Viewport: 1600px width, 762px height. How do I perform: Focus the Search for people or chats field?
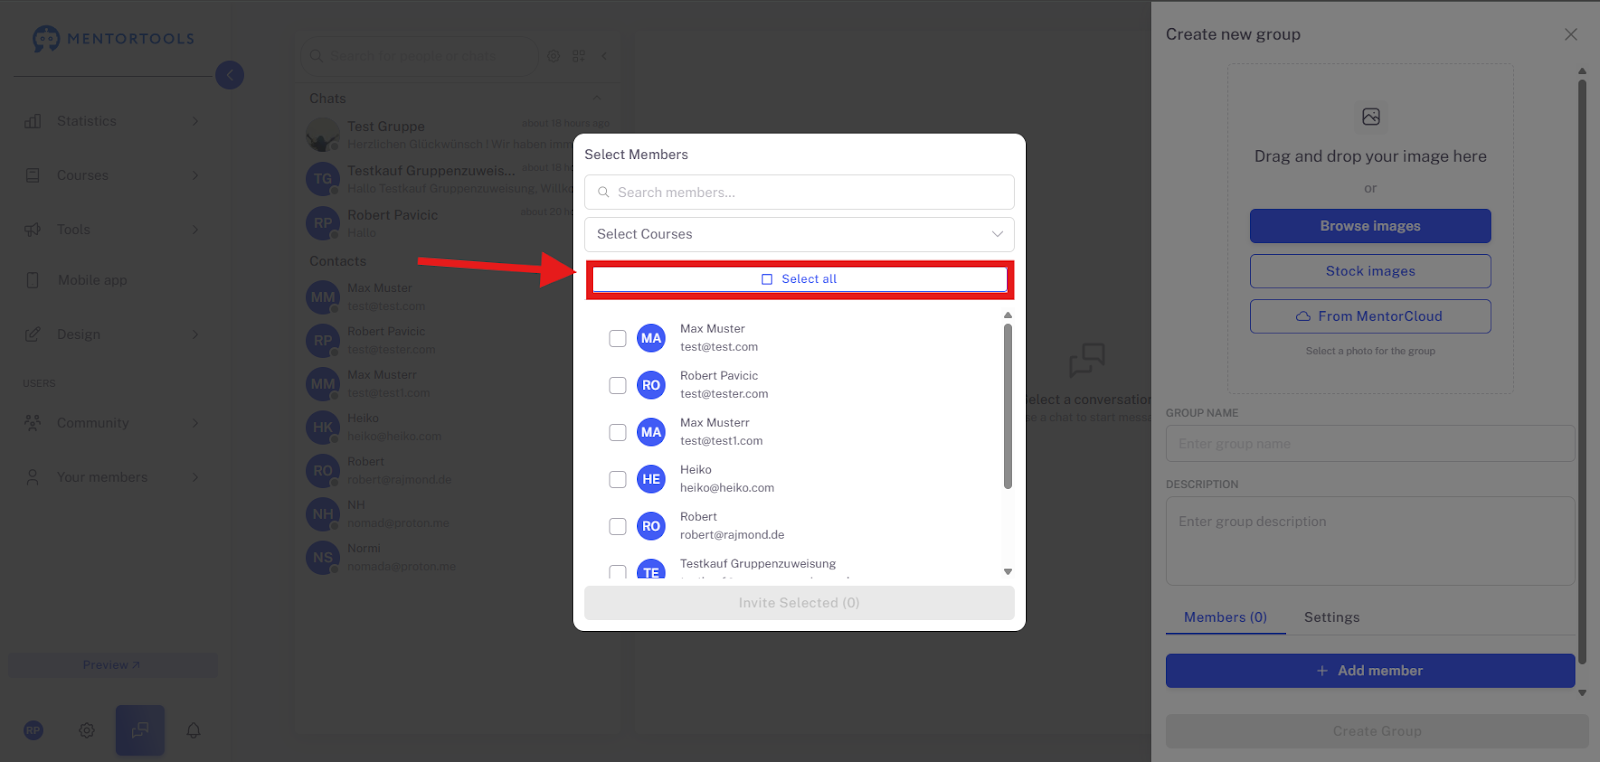point(420,56)
